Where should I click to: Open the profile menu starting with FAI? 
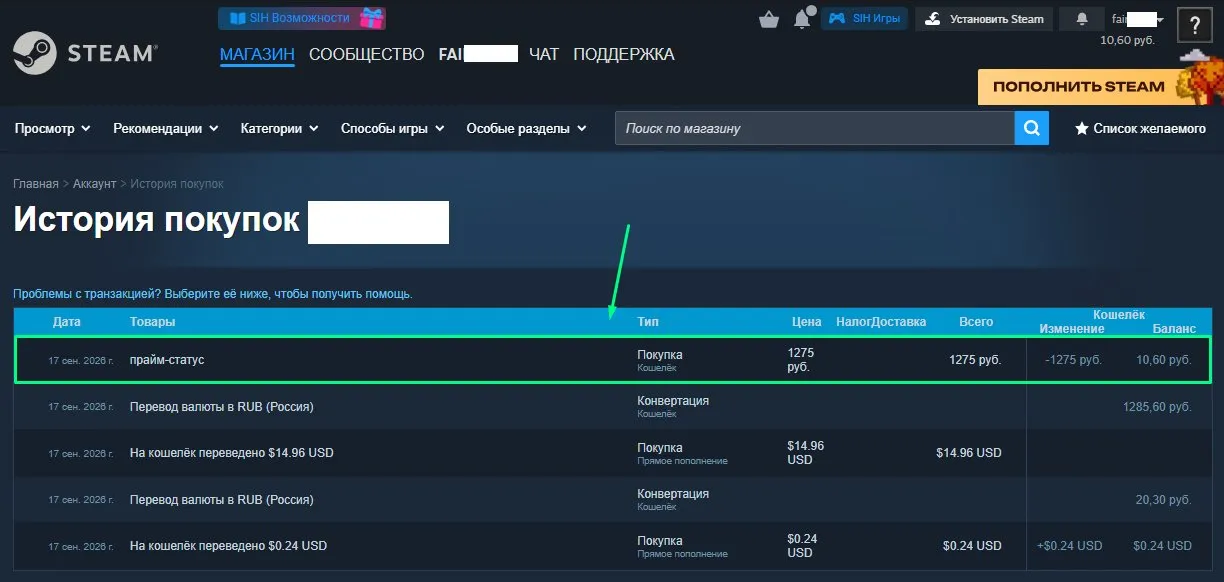pos(478,54)
